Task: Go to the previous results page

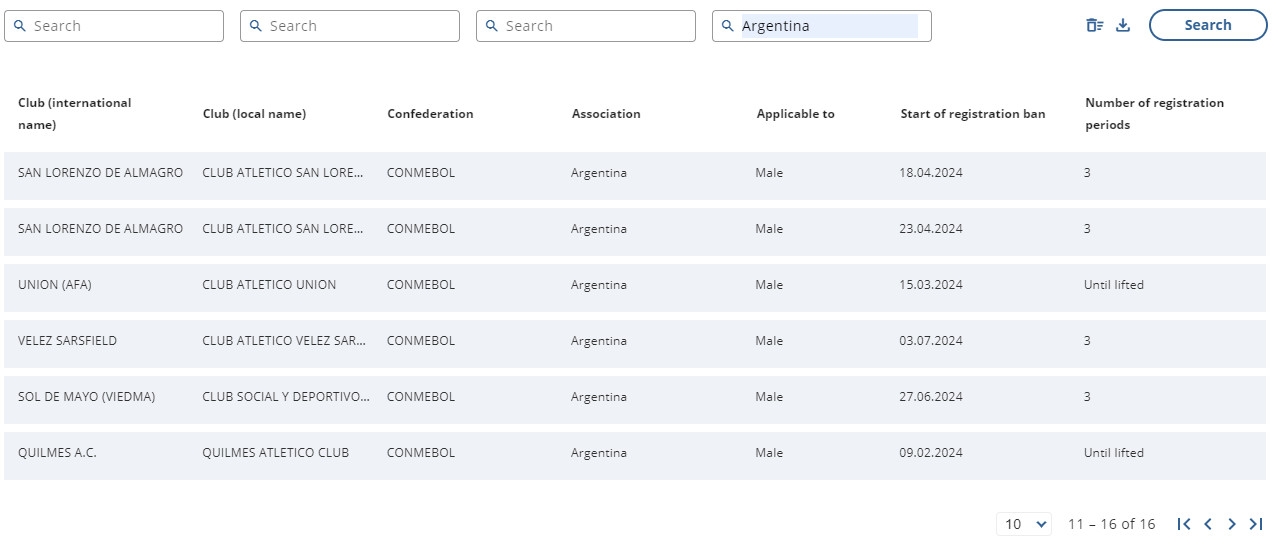Action: [1208, 524]
